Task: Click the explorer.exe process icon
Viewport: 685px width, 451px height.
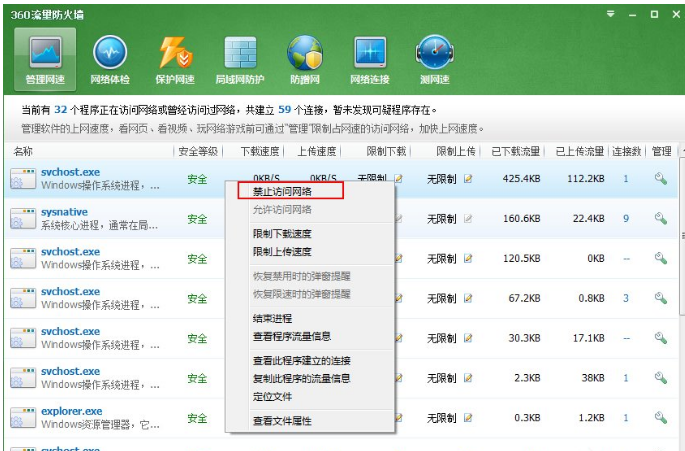Action: [23, 418]
